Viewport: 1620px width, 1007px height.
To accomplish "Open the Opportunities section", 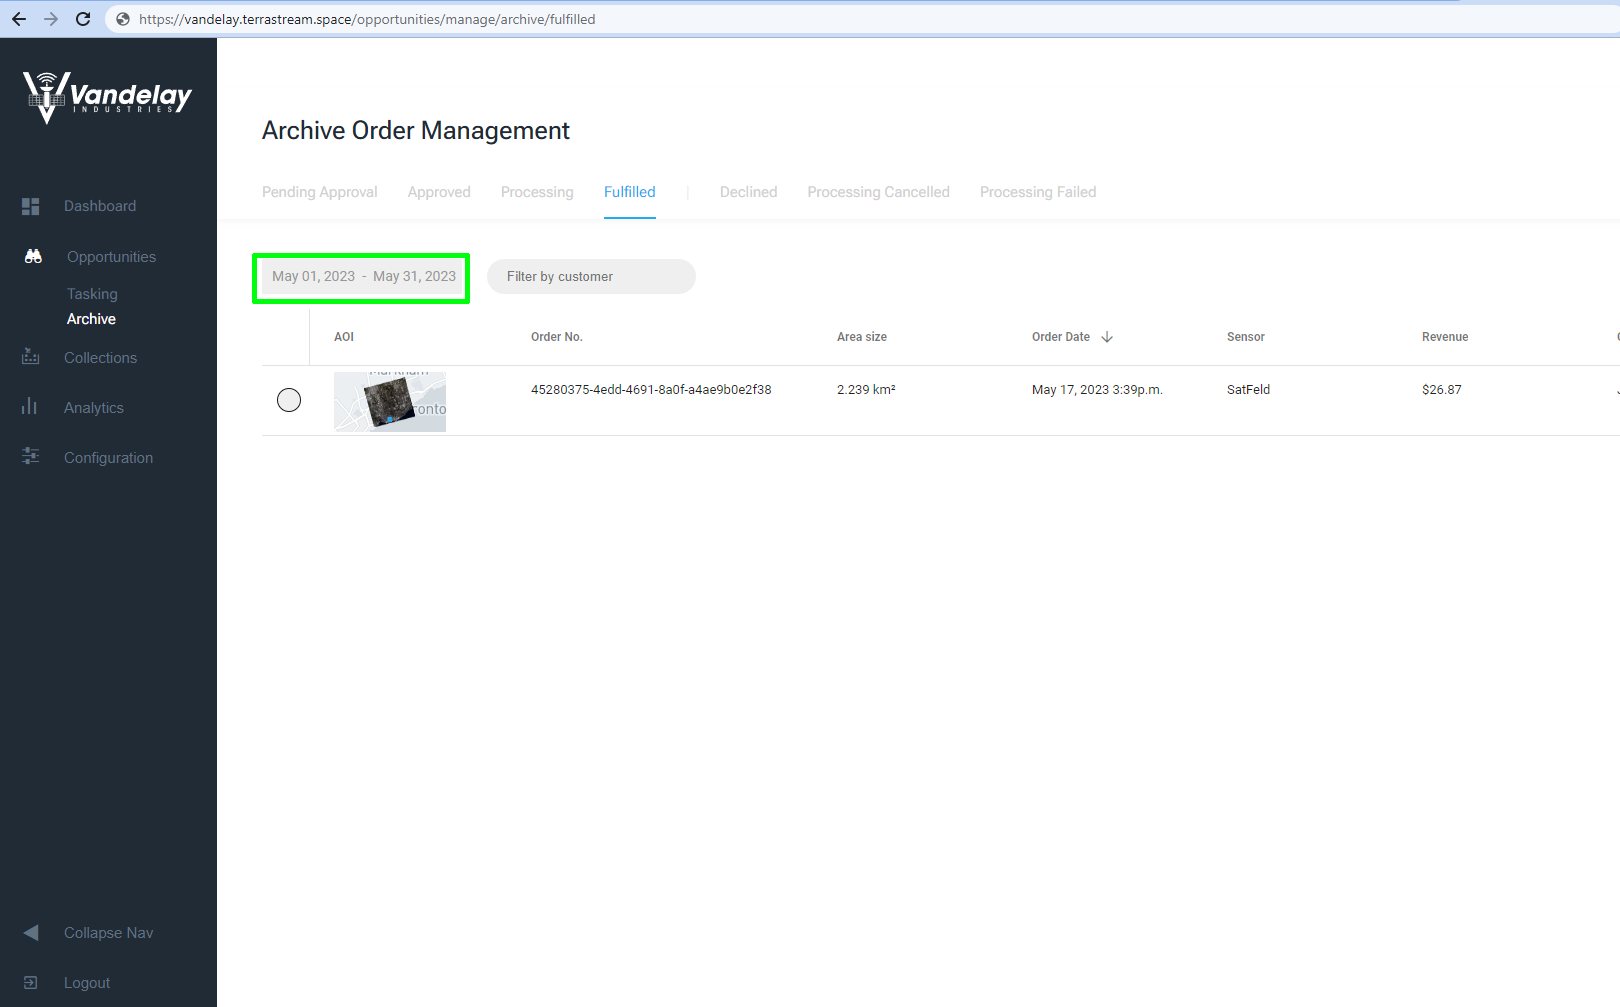I will click(111, 257).
